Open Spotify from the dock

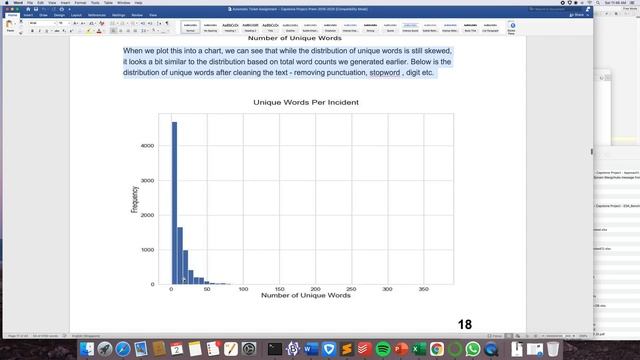[x=383, y=349]
